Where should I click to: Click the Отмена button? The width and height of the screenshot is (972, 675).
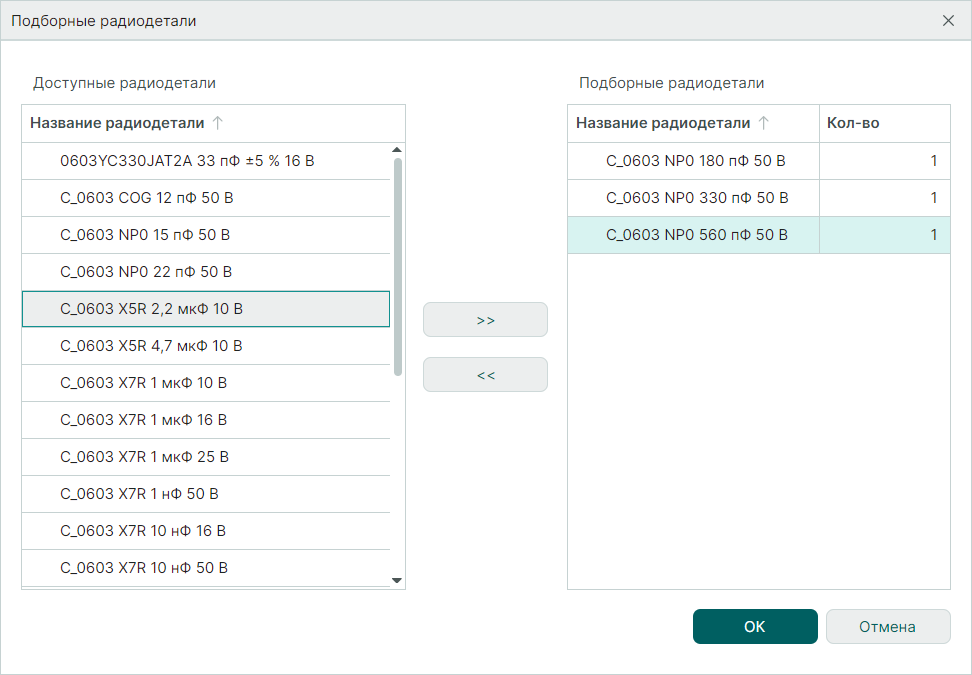pos(887,627)
